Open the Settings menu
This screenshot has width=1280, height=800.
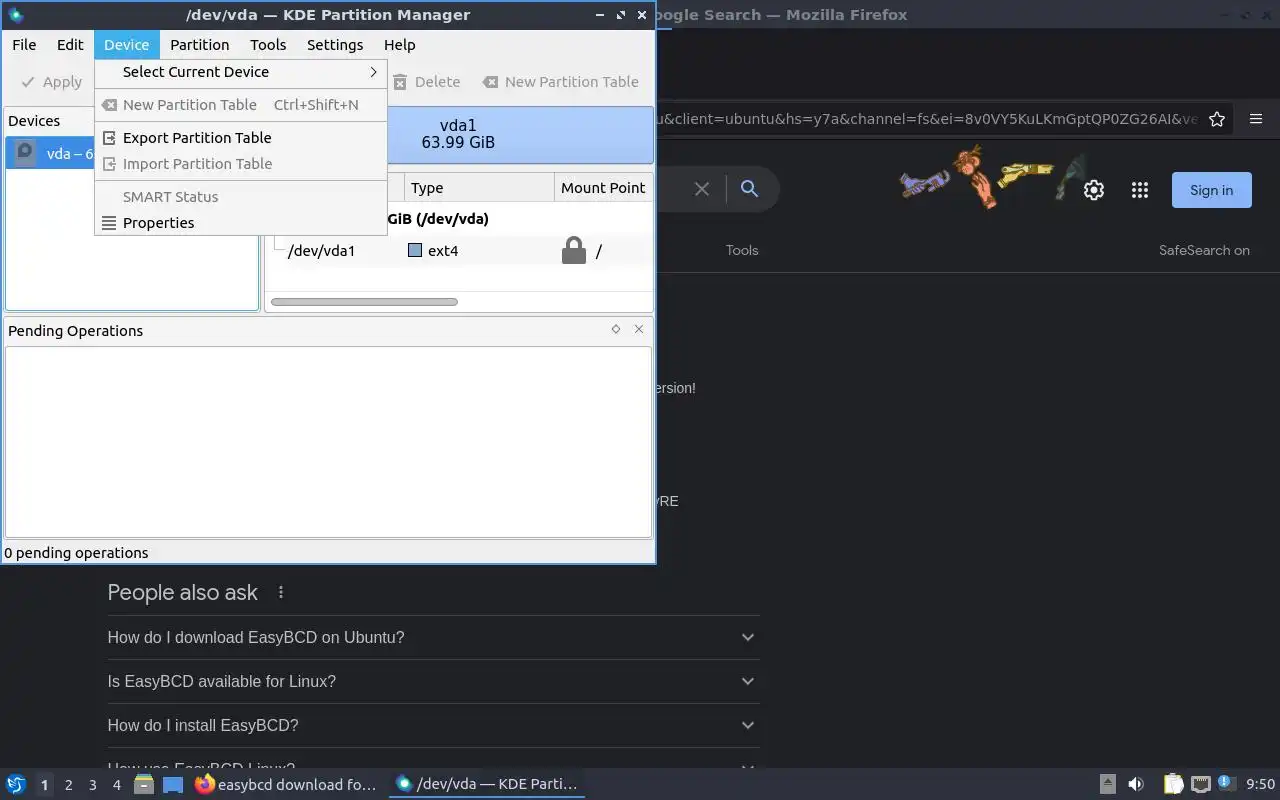(335, 45)
